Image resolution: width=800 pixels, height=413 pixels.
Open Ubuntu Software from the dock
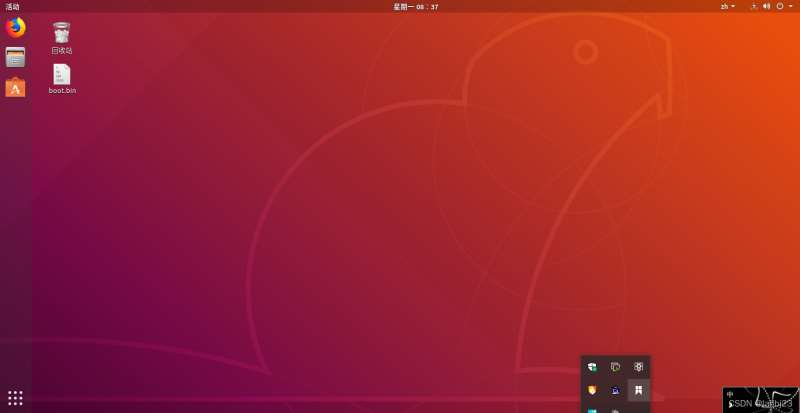(x=15, y=87)
